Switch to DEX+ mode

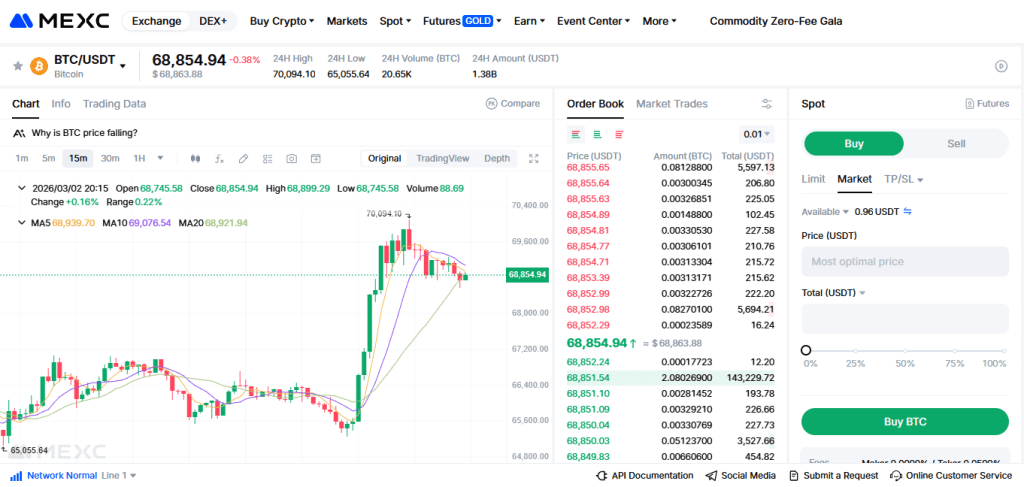tap(213, 21)
